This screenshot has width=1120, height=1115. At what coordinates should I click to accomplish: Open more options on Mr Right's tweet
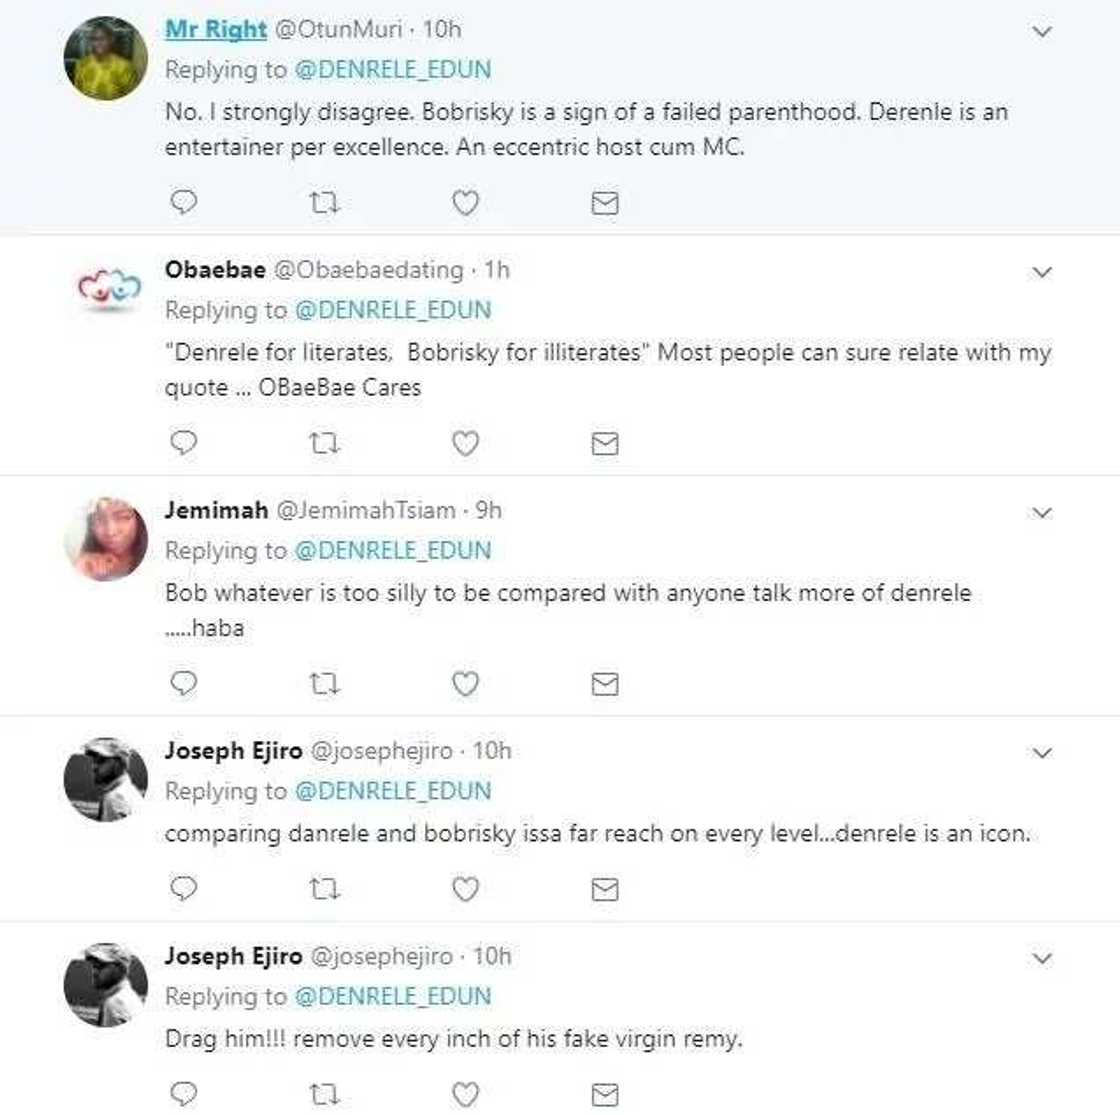[x=1042, y=32]
